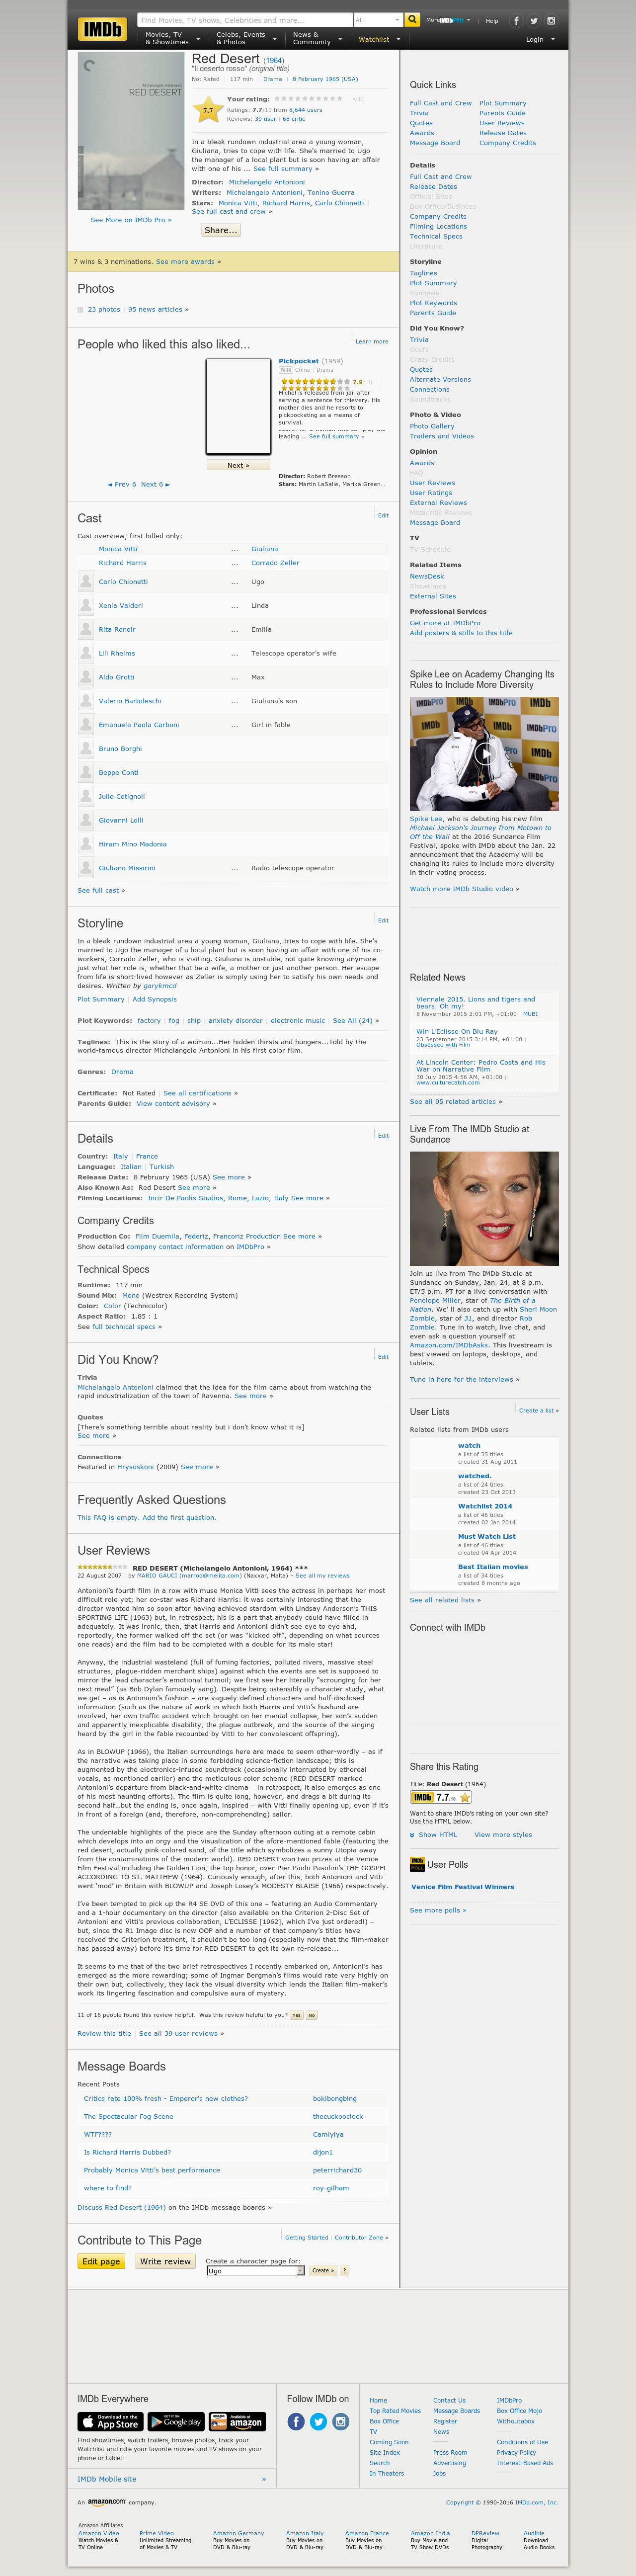
Task: Open the Google Play badge
Action: point(176,2422)
